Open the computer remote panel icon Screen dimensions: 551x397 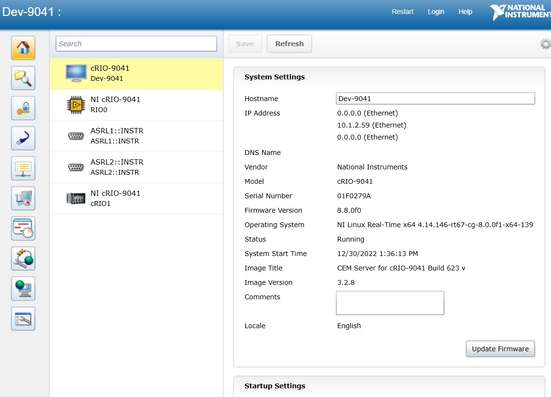click(x=23, y=198)
